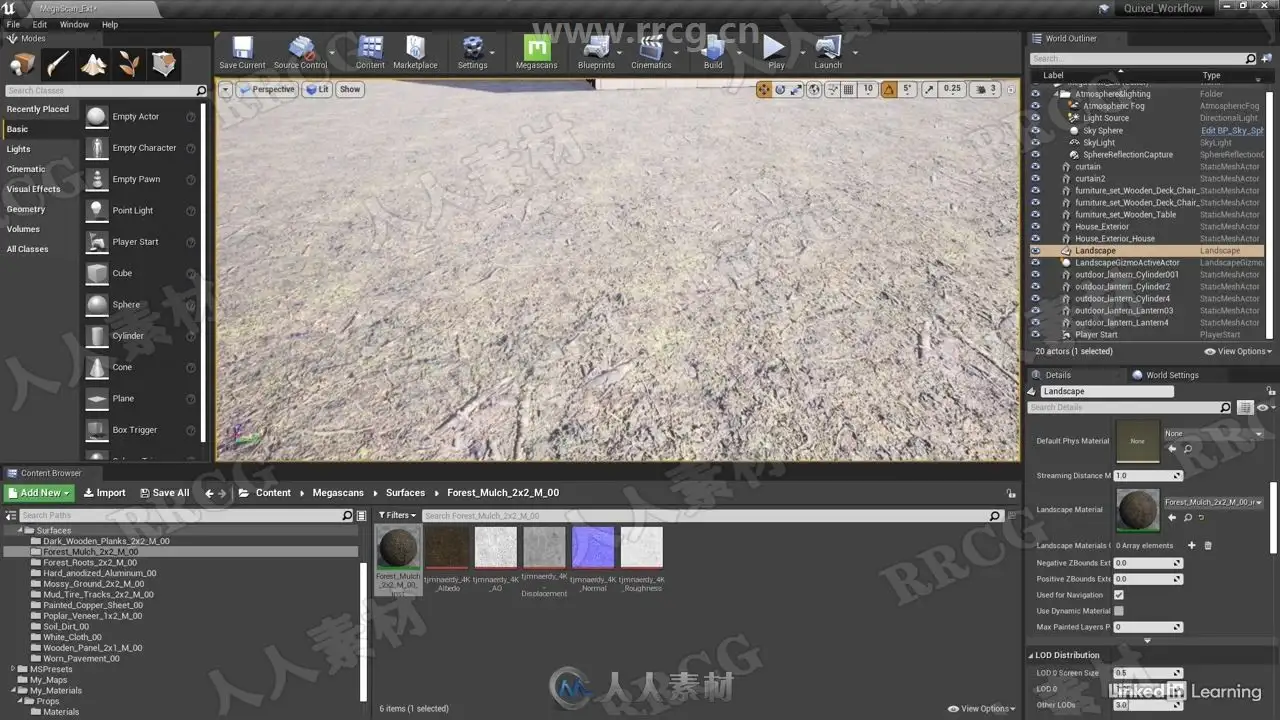Click the Add New button

39,493
